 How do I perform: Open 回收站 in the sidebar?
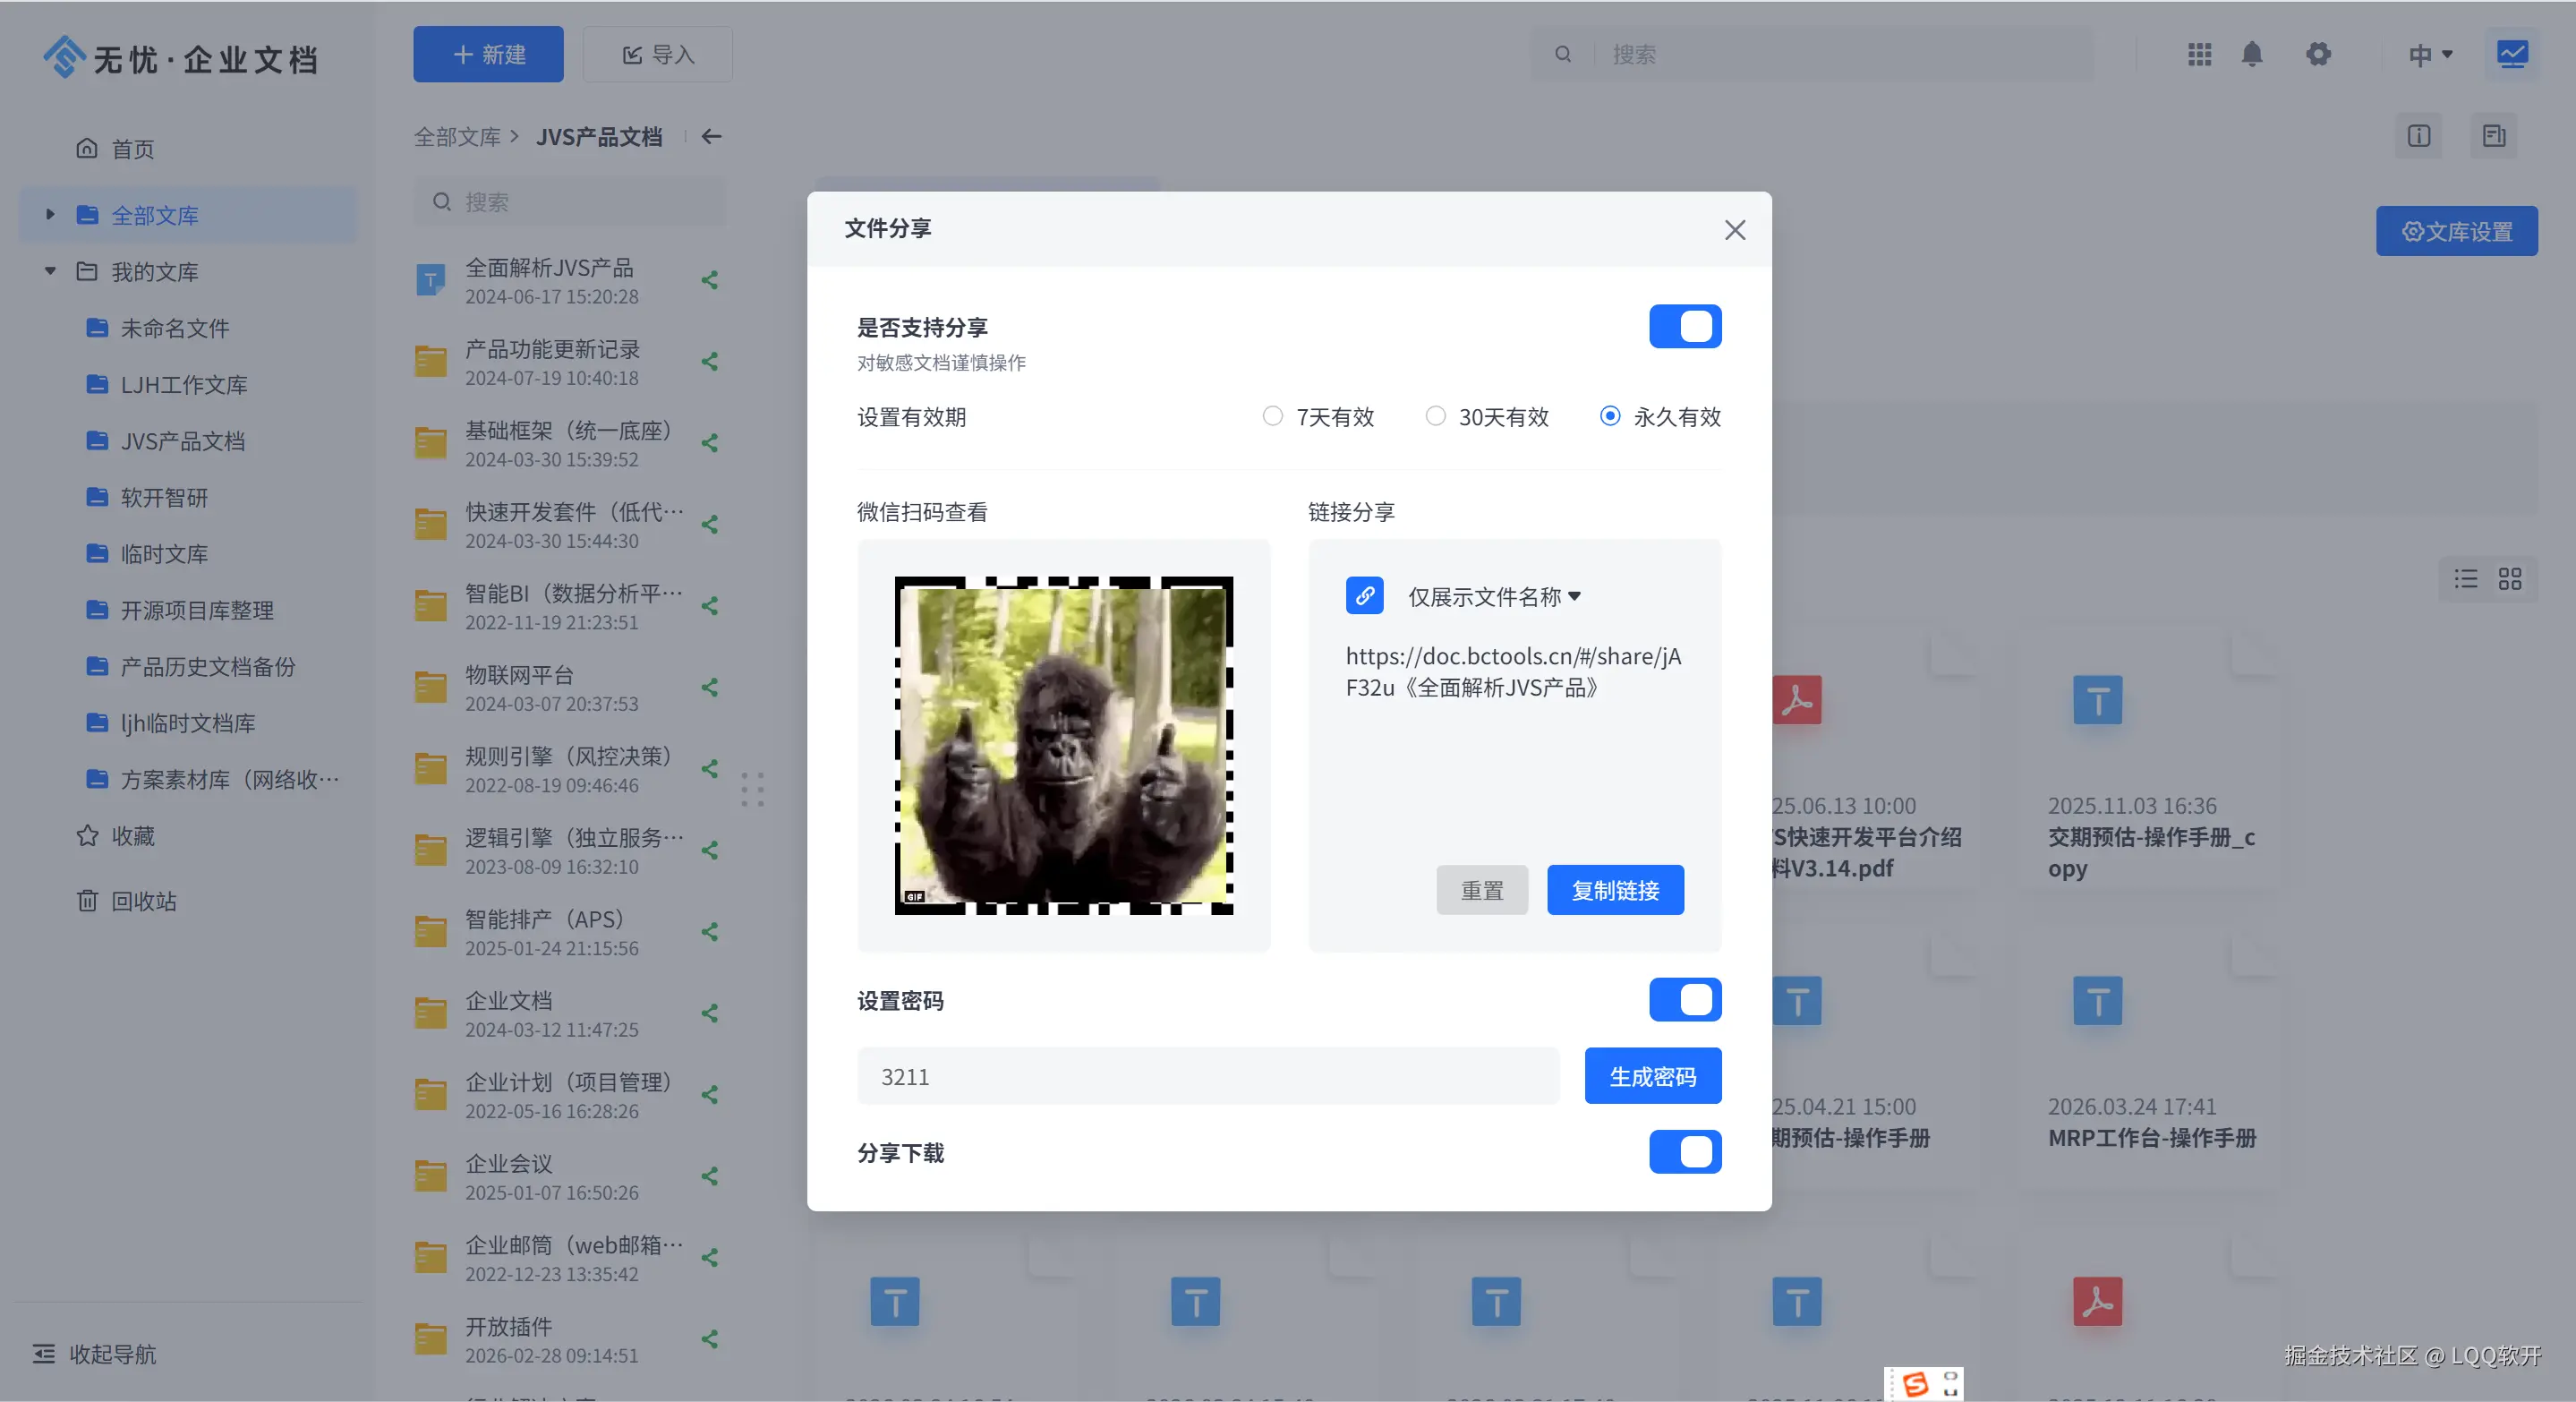[x=143, y=901]
